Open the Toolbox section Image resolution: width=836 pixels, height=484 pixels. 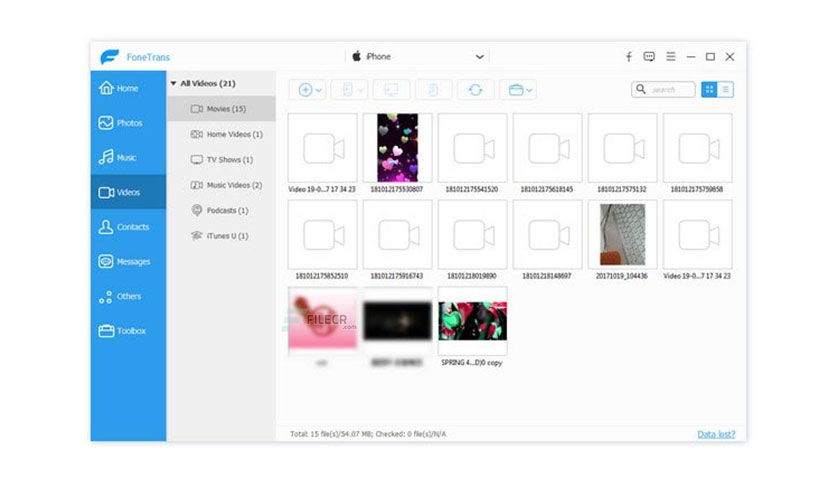click(x=128, y=330)
